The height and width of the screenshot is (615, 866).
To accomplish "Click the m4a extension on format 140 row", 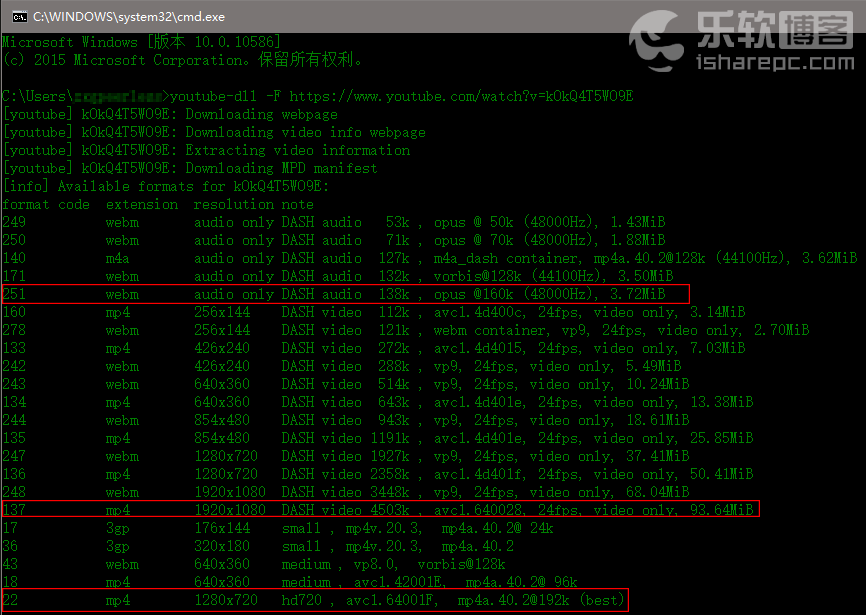I will 118,258.
